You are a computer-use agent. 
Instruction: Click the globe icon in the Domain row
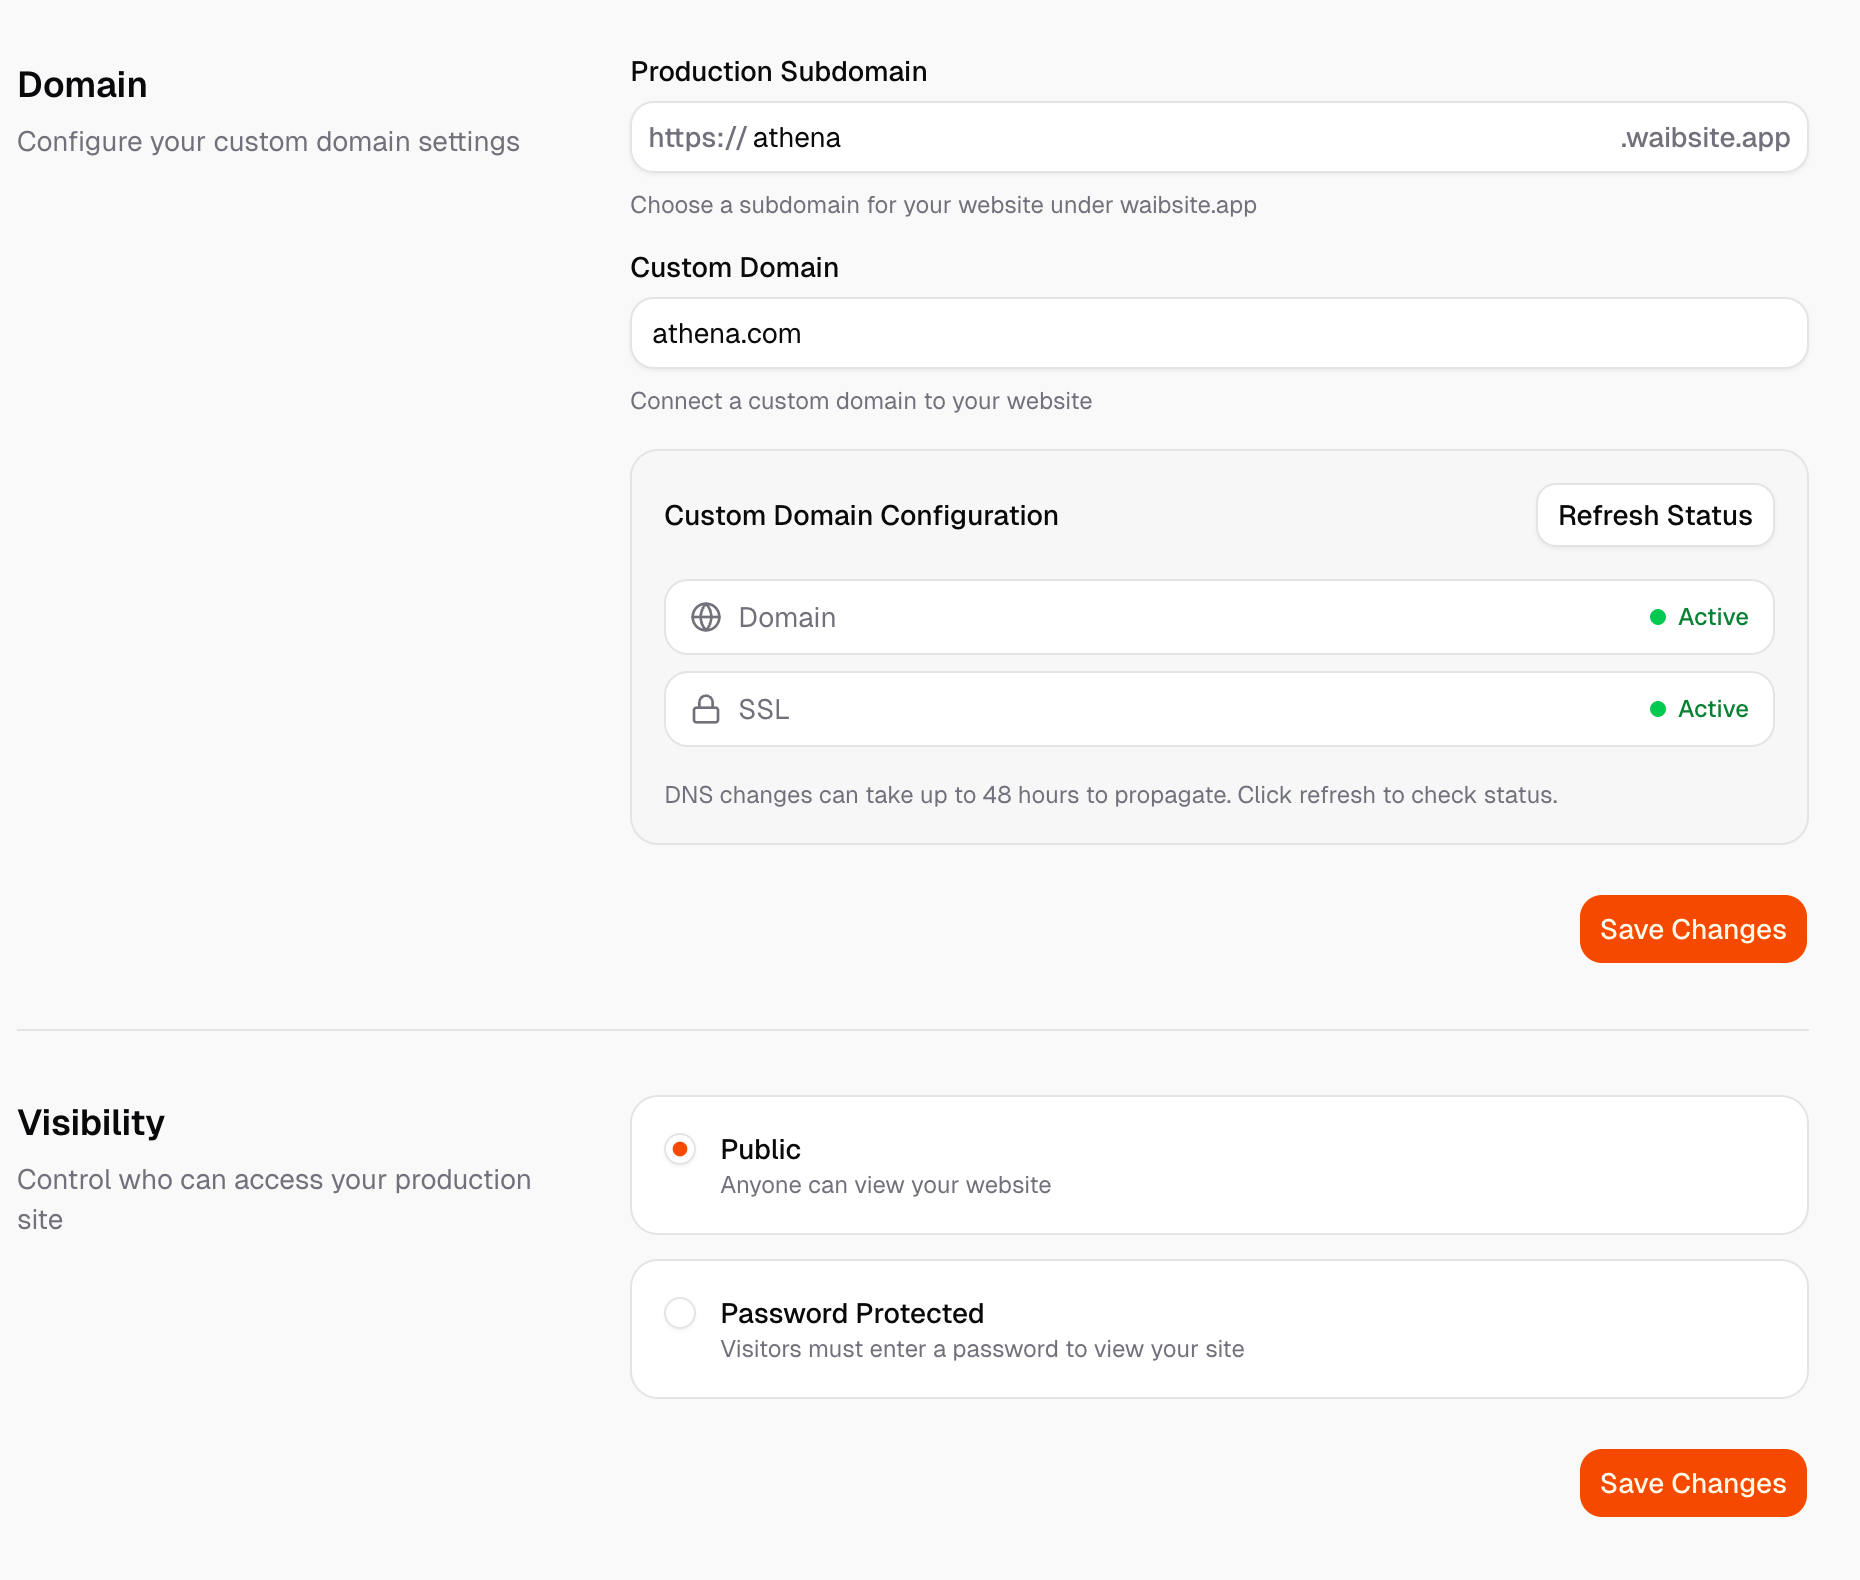[706, 617]
